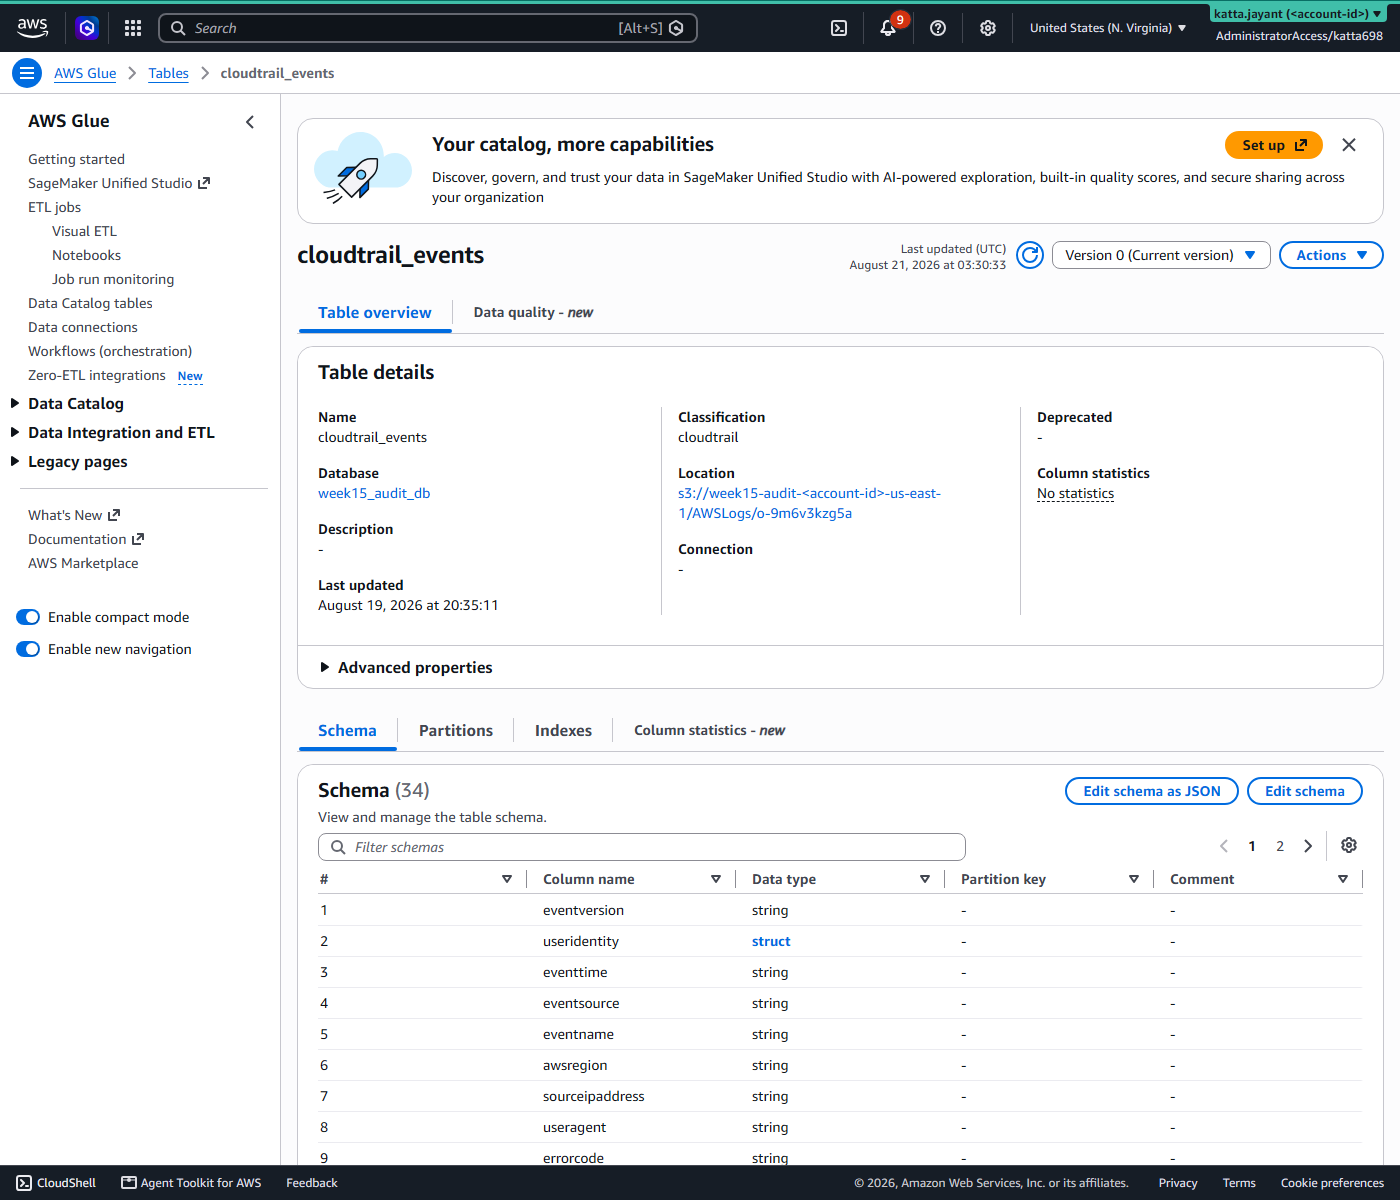Launch CloudShell from the top bar icon
Screen dimensions: 1400x1200
(839, 28)
